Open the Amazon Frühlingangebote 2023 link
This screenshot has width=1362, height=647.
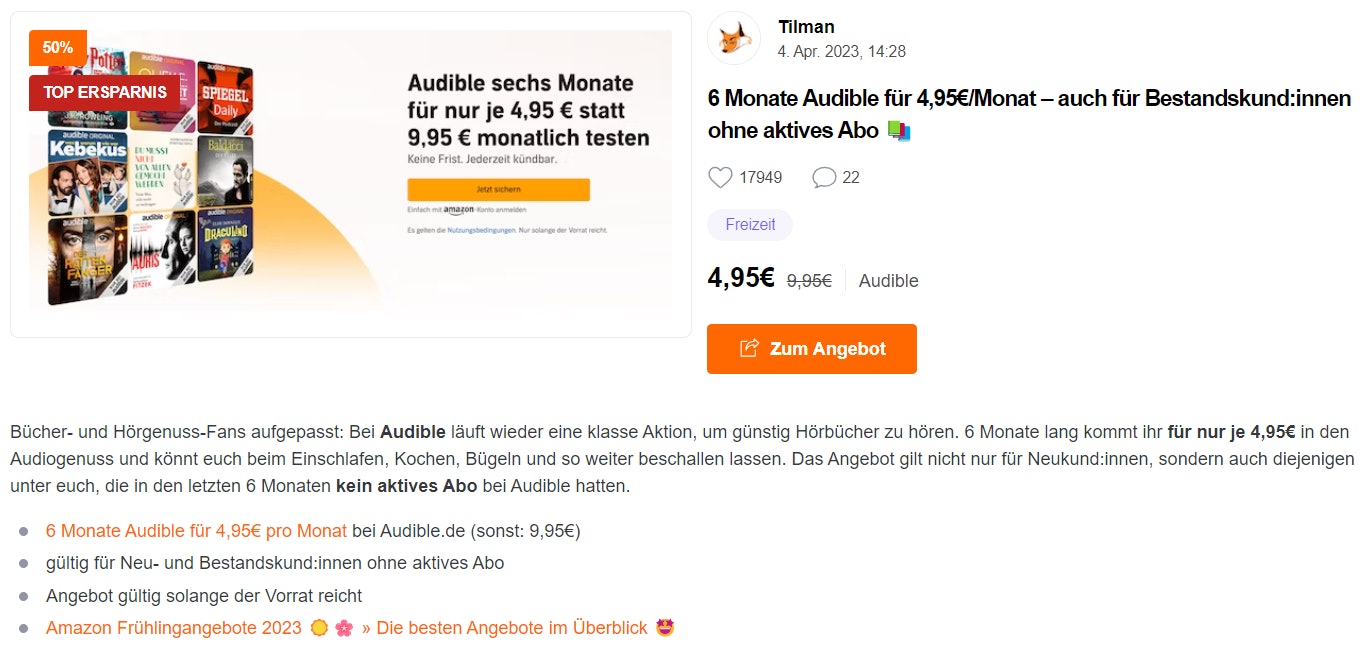[173, 628]
